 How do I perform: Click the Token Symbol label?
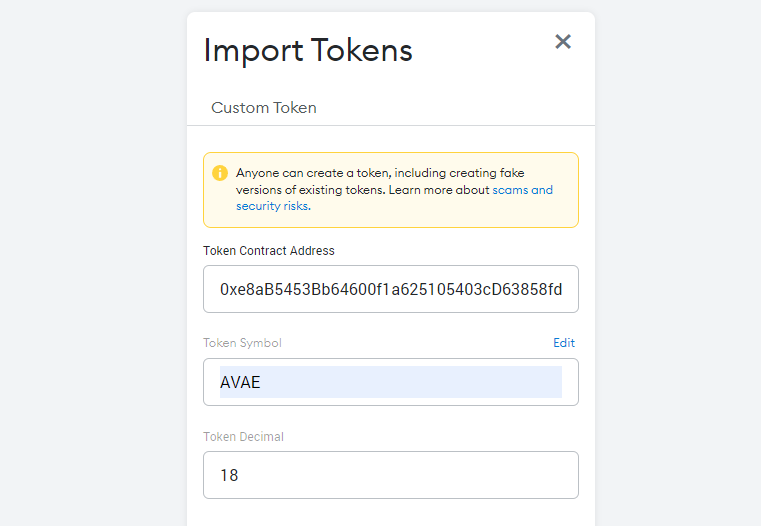[x=242, y=343]
